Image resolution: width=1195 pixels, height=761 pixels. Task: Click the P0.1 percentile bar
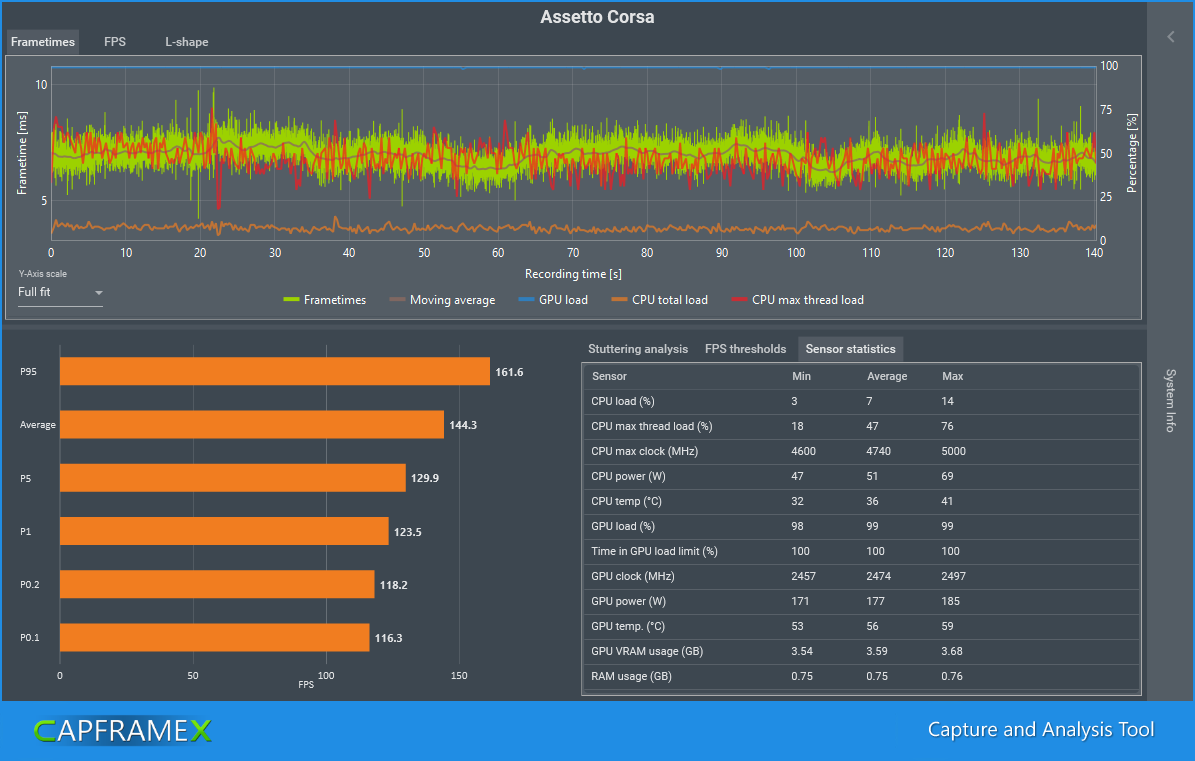[214, 637]
